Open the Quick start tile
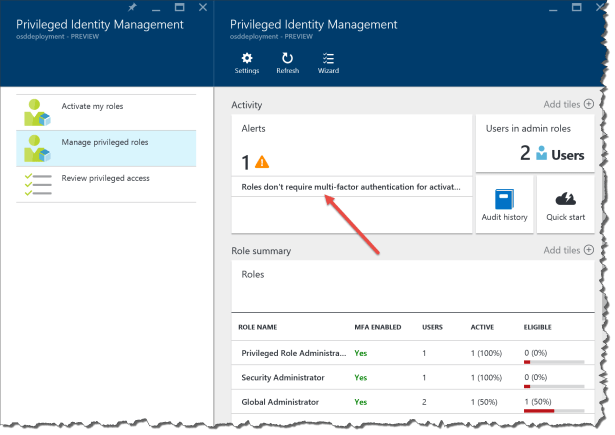 pyautogui.click(x=565, y=204)
